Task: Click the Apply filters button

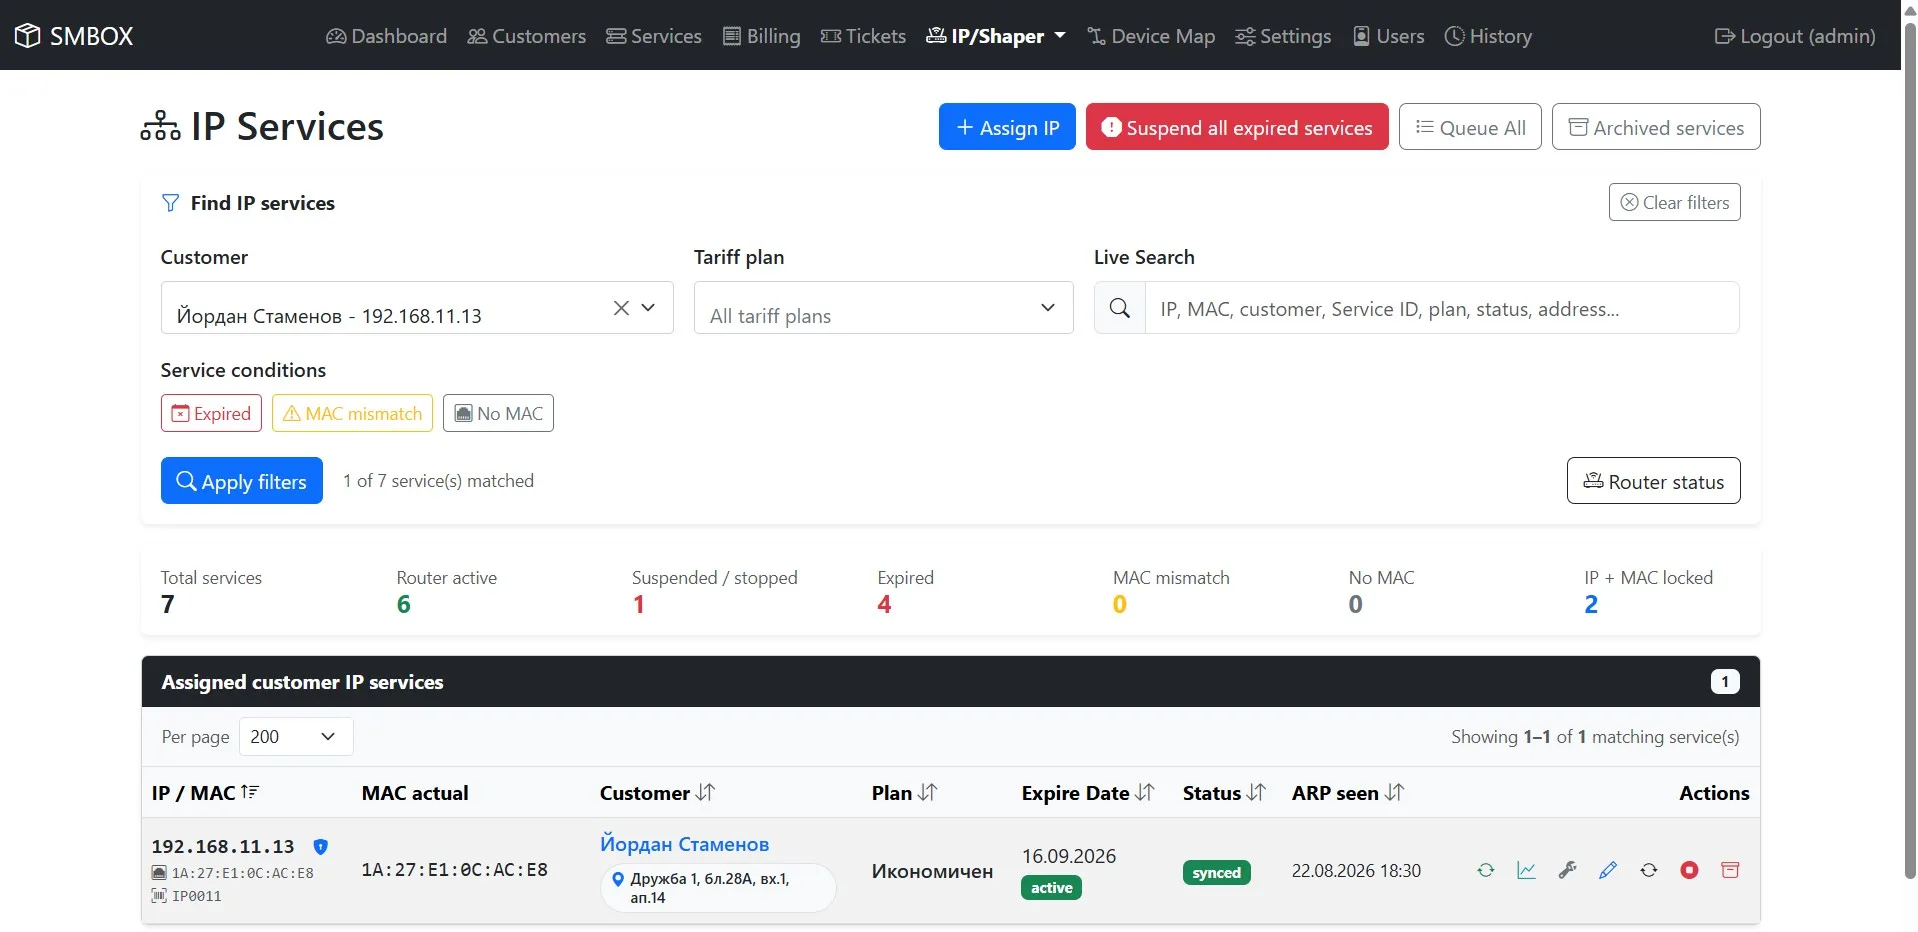Action: [242, 481]
